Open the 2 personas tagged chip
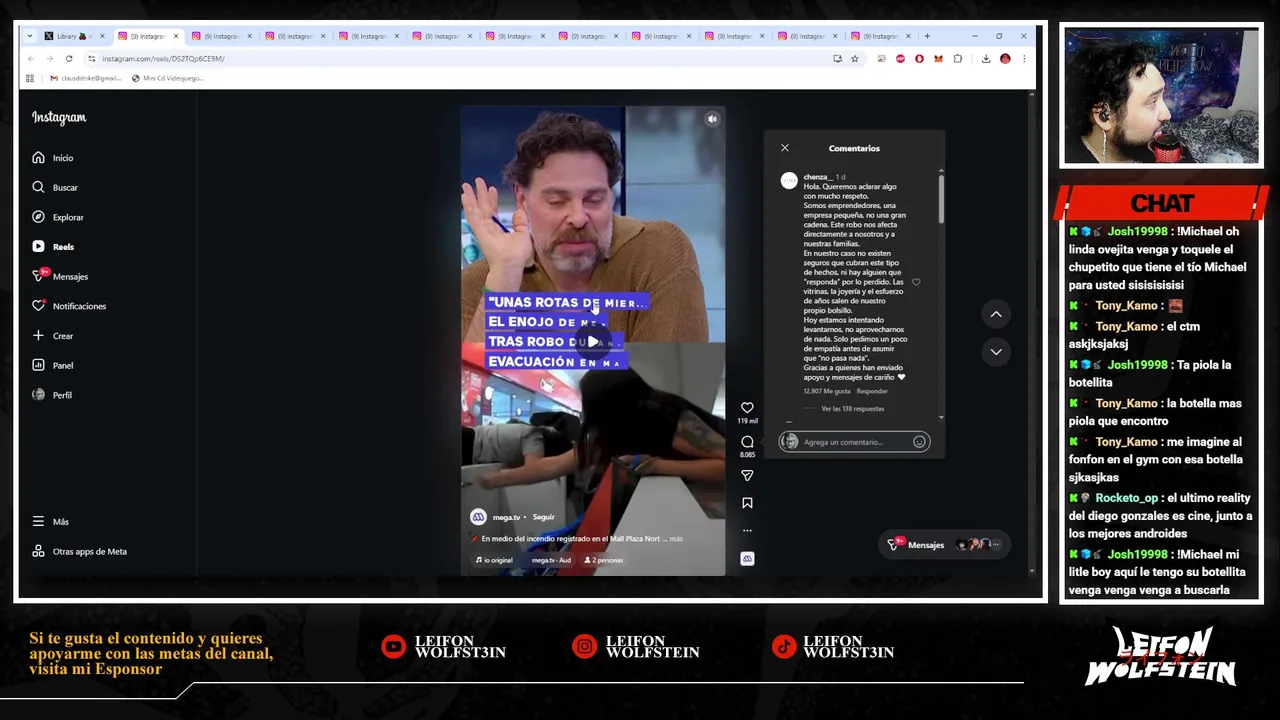Image resolution: width=1280 pixels, height=720 pixels. [x=603, y=560]
